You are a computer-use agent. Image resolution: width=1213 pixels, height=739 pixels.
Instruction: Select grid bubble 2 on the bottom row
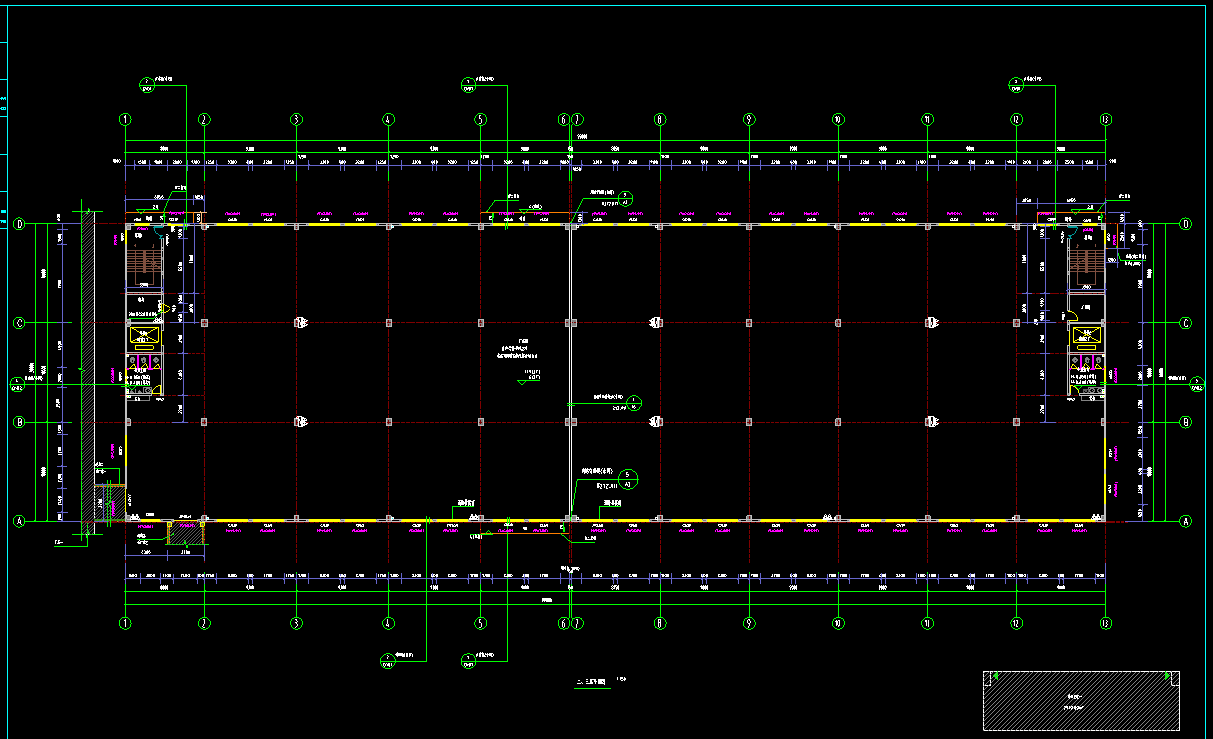click(204, 623)
